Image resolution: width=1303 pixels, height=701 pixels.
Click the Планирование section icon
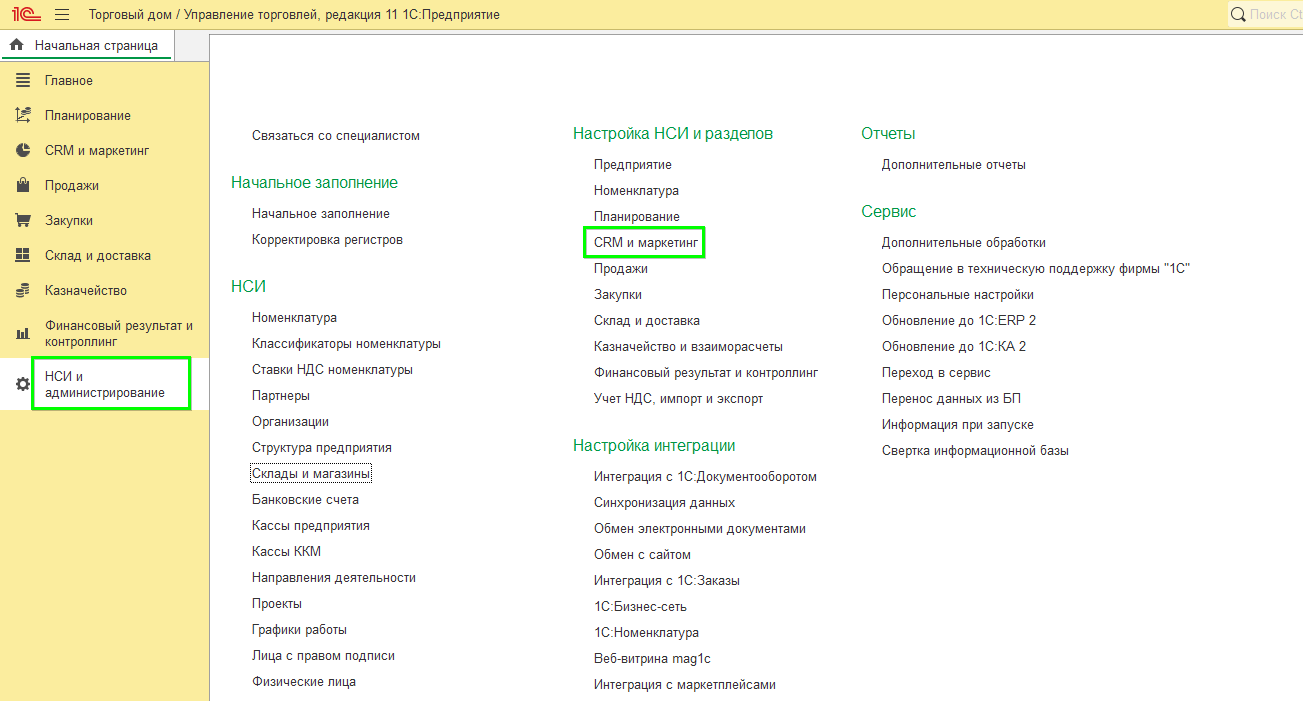[23, 115]
